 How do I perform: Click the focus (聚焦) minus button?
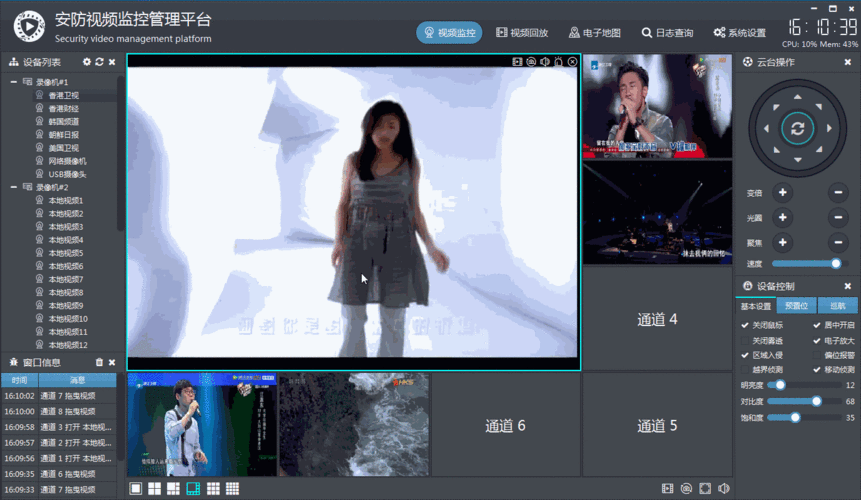click(x=838, y=243)
